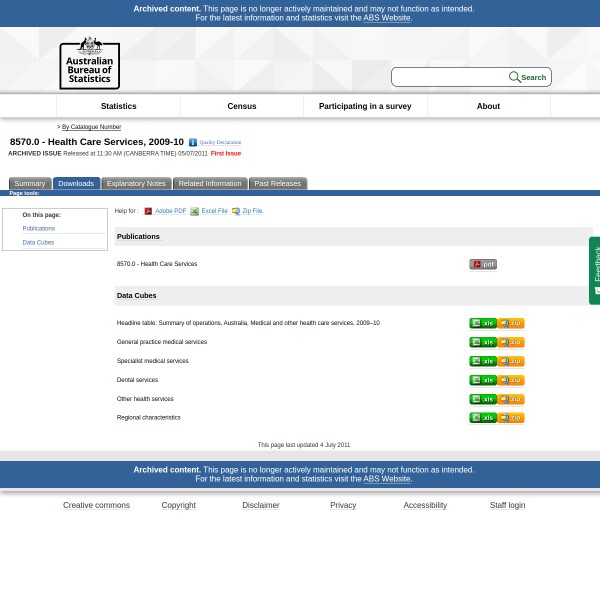This screenshot has width=600, height=600.
Task: Open the Creative commons footer link
Action: click(96, 505)
